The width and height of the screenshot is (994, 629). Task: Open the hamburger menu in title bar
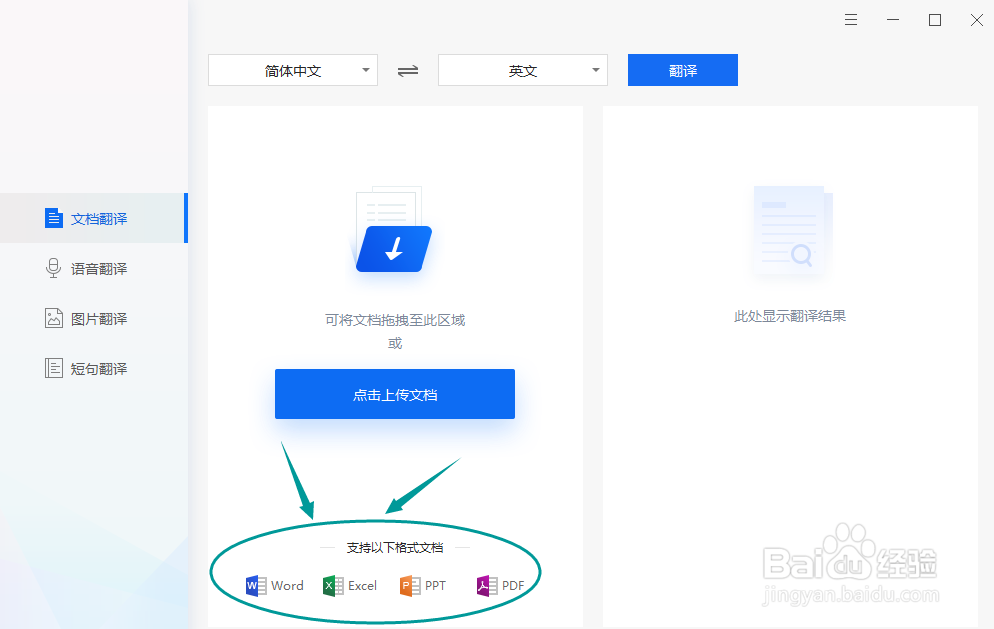pos(851,20)
